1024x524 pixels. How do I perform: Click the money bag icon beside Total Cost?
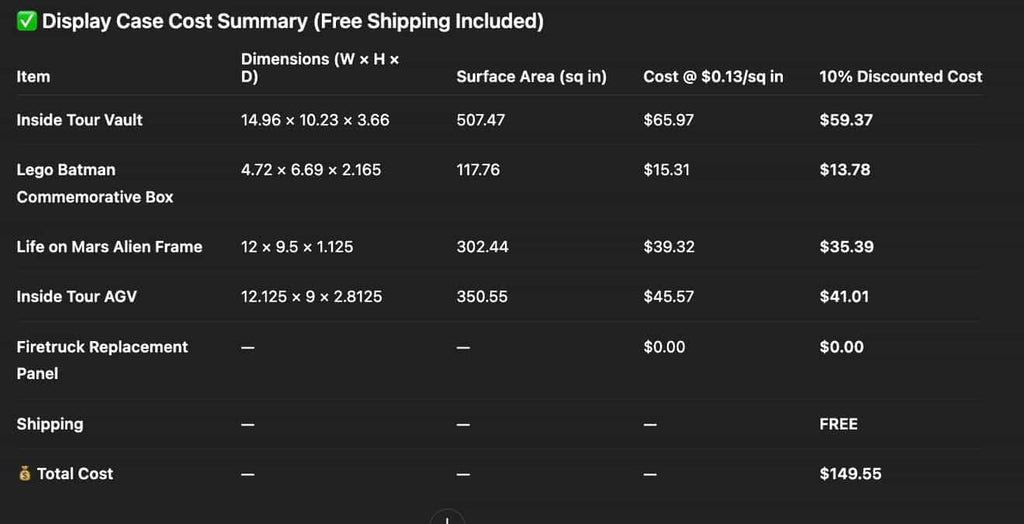tap(25, 474)
